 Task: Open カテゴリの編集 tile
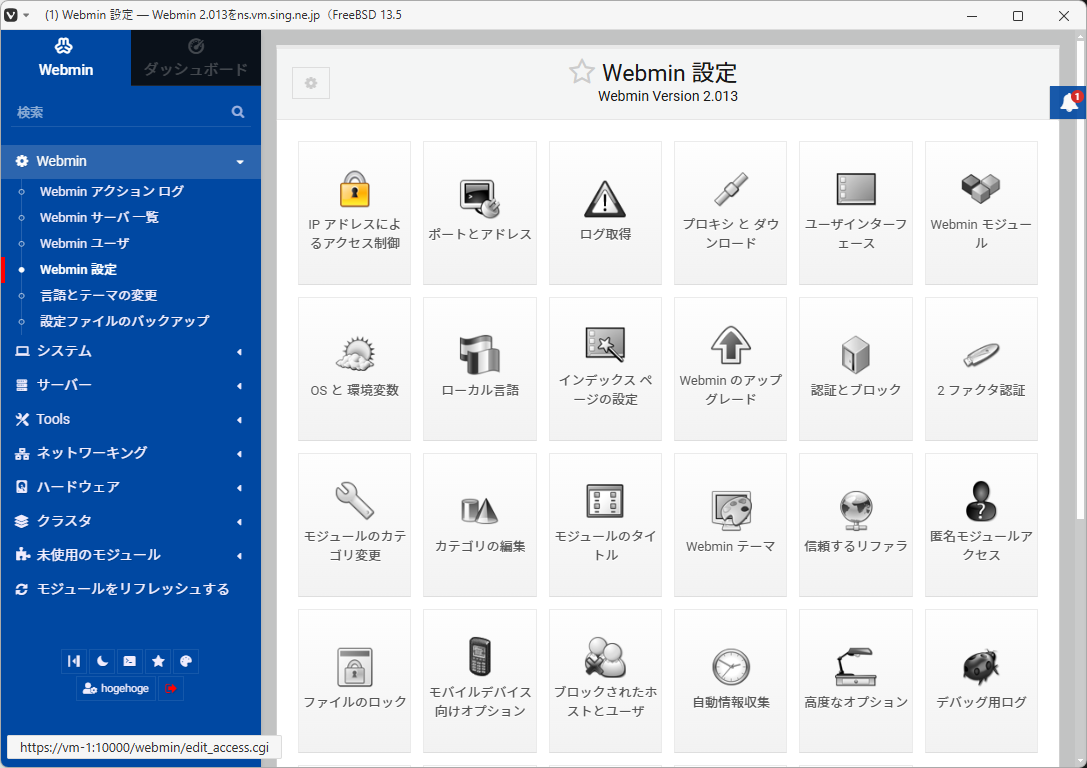pyautogui.click(x=480, y=525)
